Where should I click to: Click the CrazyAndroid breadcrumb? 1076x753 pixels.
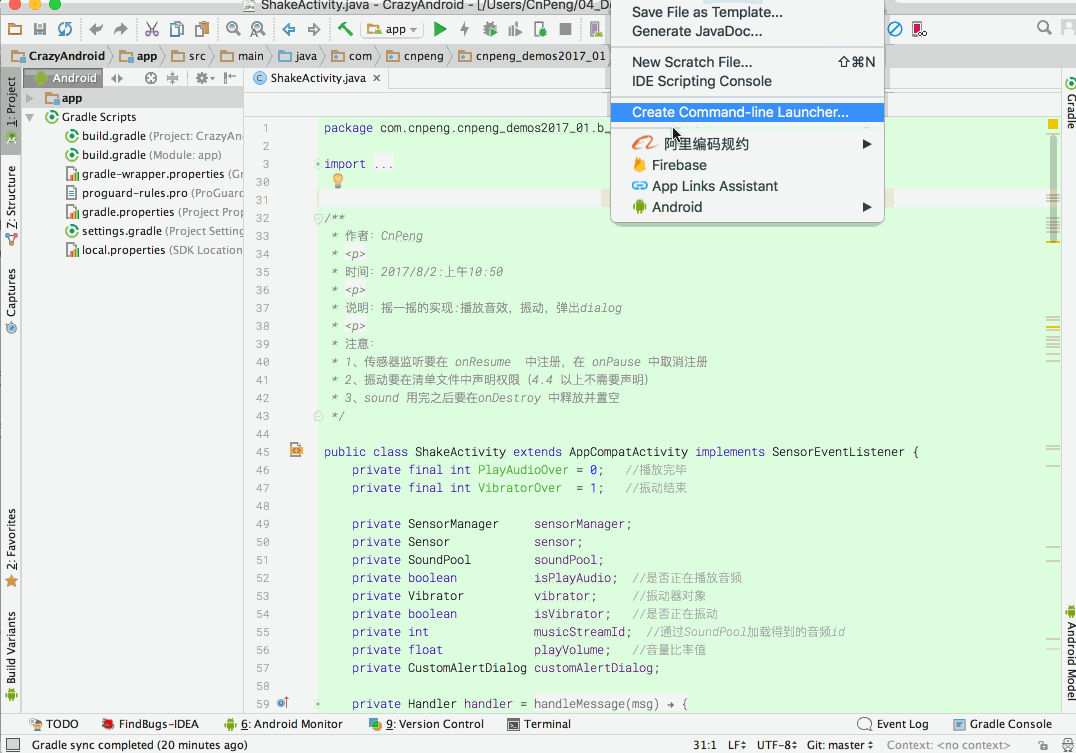[58, 56]
